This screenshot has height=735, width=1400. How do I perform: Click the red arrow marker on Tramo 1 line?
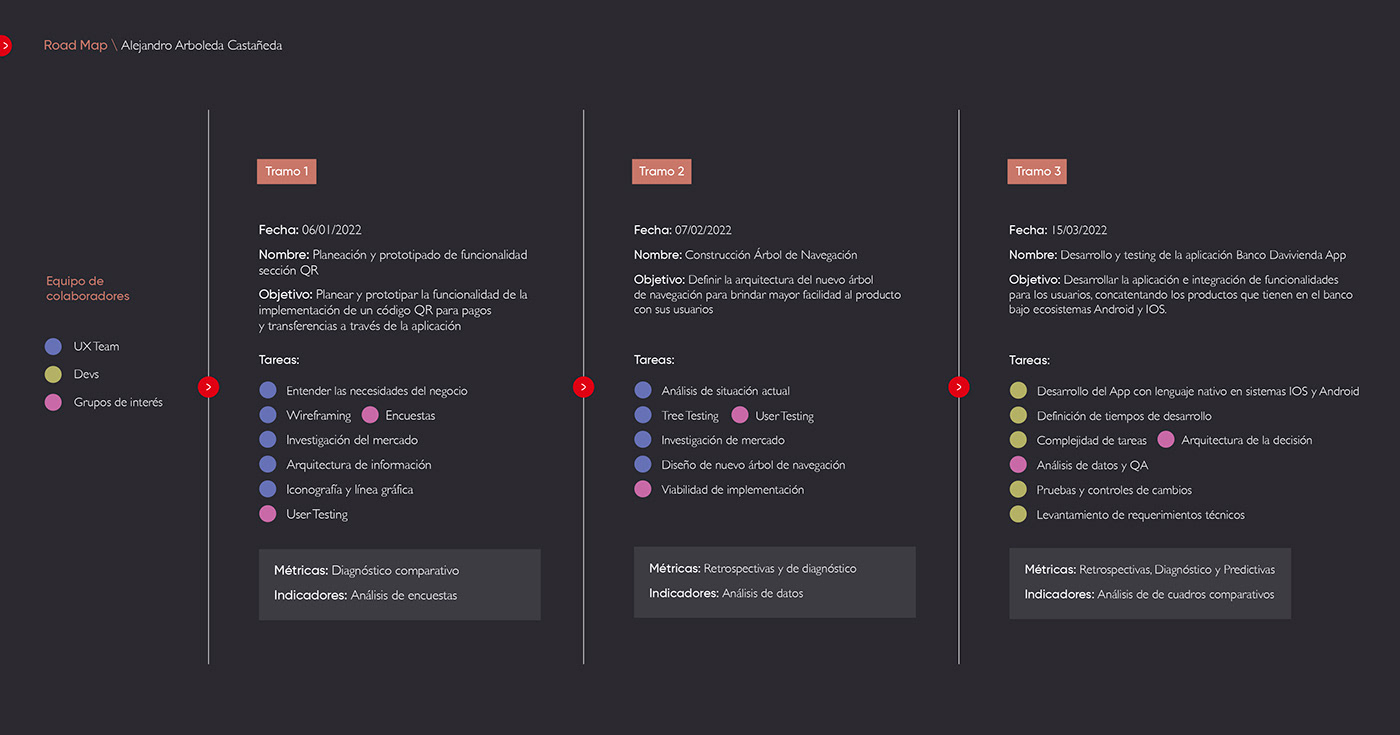point(208,387)
